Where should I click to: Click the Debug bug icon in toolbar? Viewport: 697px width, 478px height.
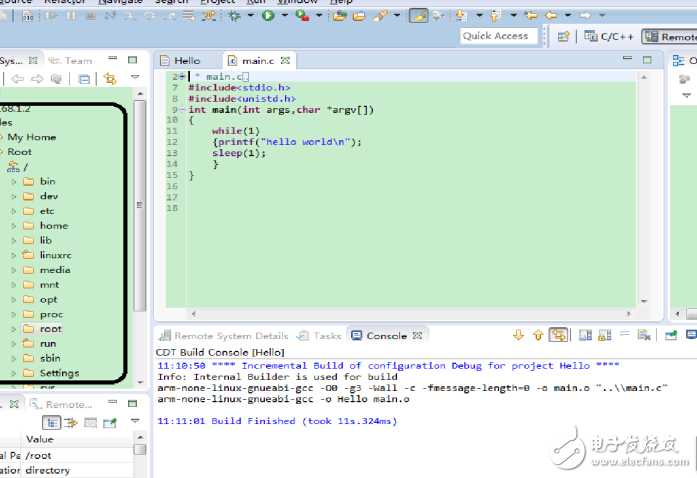pos(236,16)
